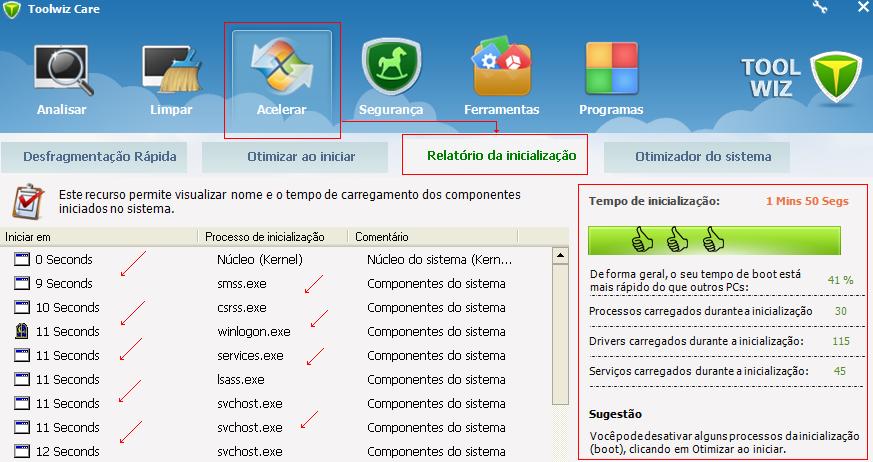Click the drivers loaded count 115
The height and width of the screenshot is (462, 873).
point(841,341)
